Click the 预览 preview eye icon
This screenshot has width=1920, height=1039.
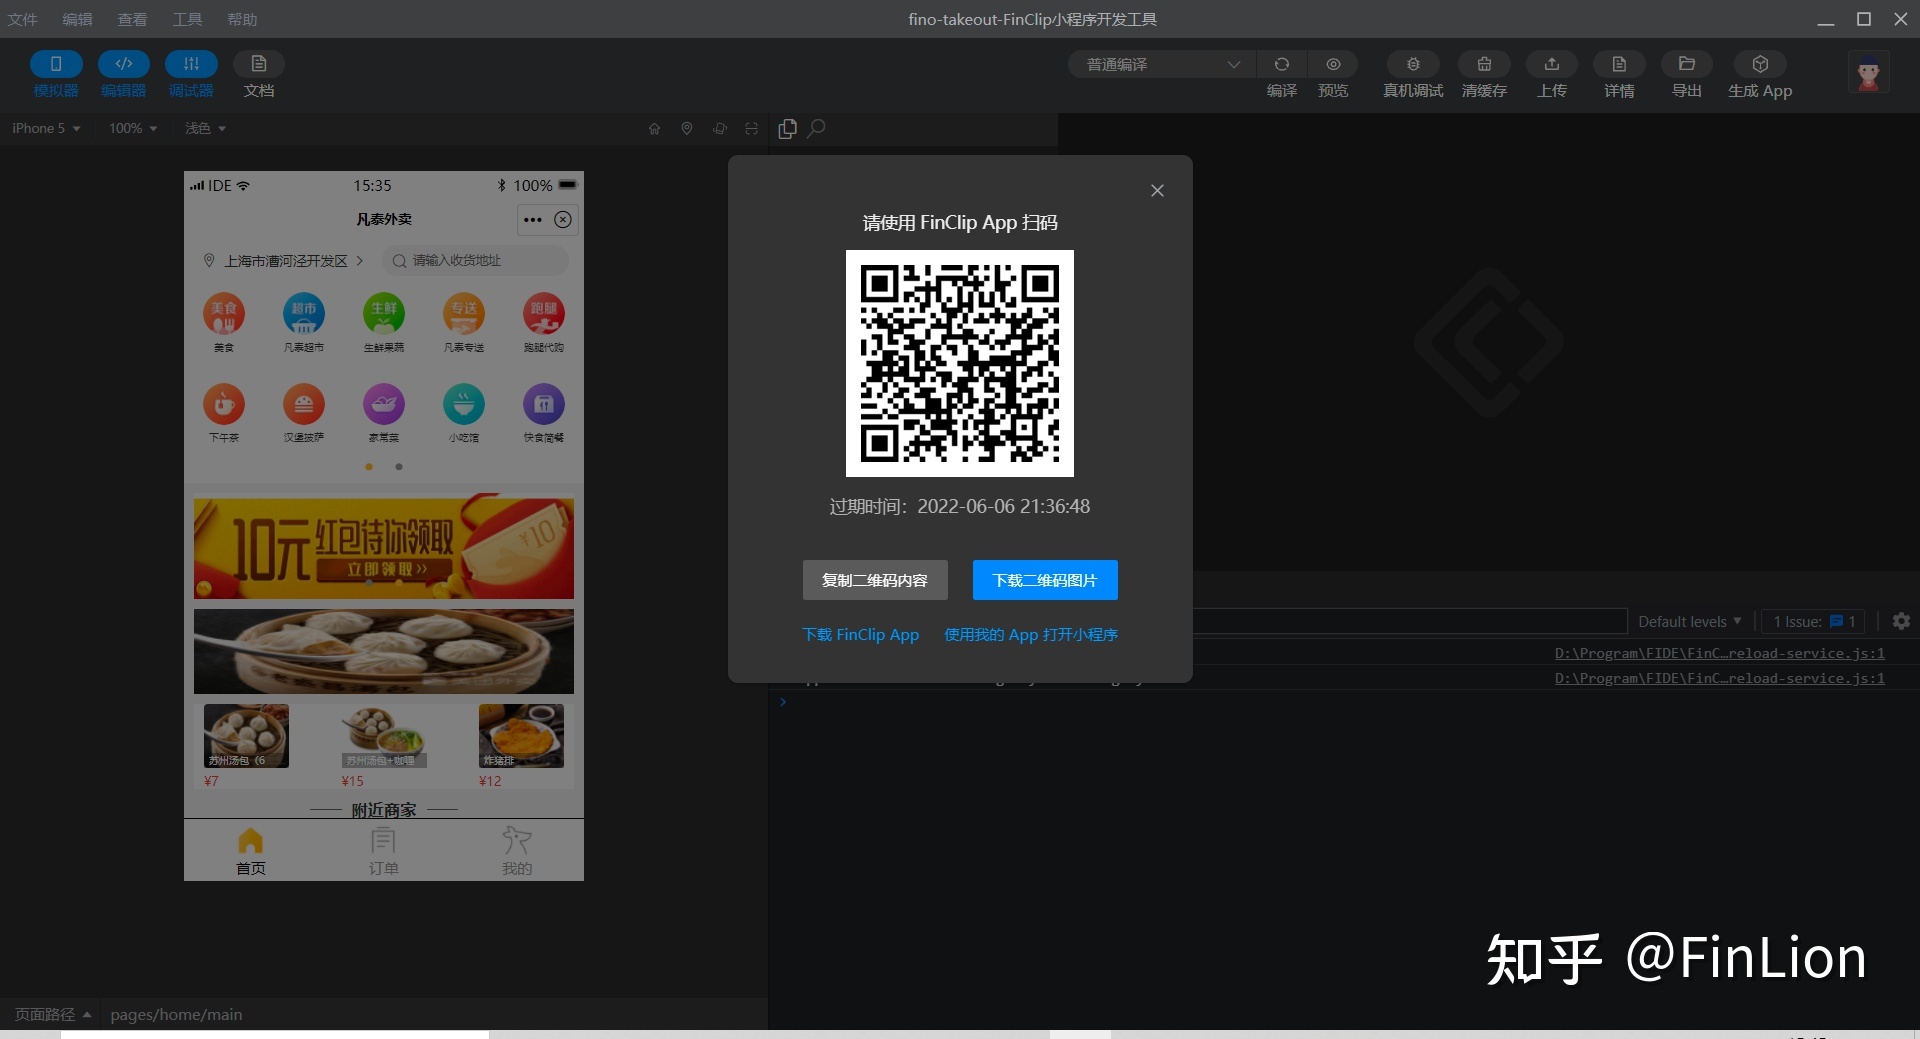[x=1333, y=64]
